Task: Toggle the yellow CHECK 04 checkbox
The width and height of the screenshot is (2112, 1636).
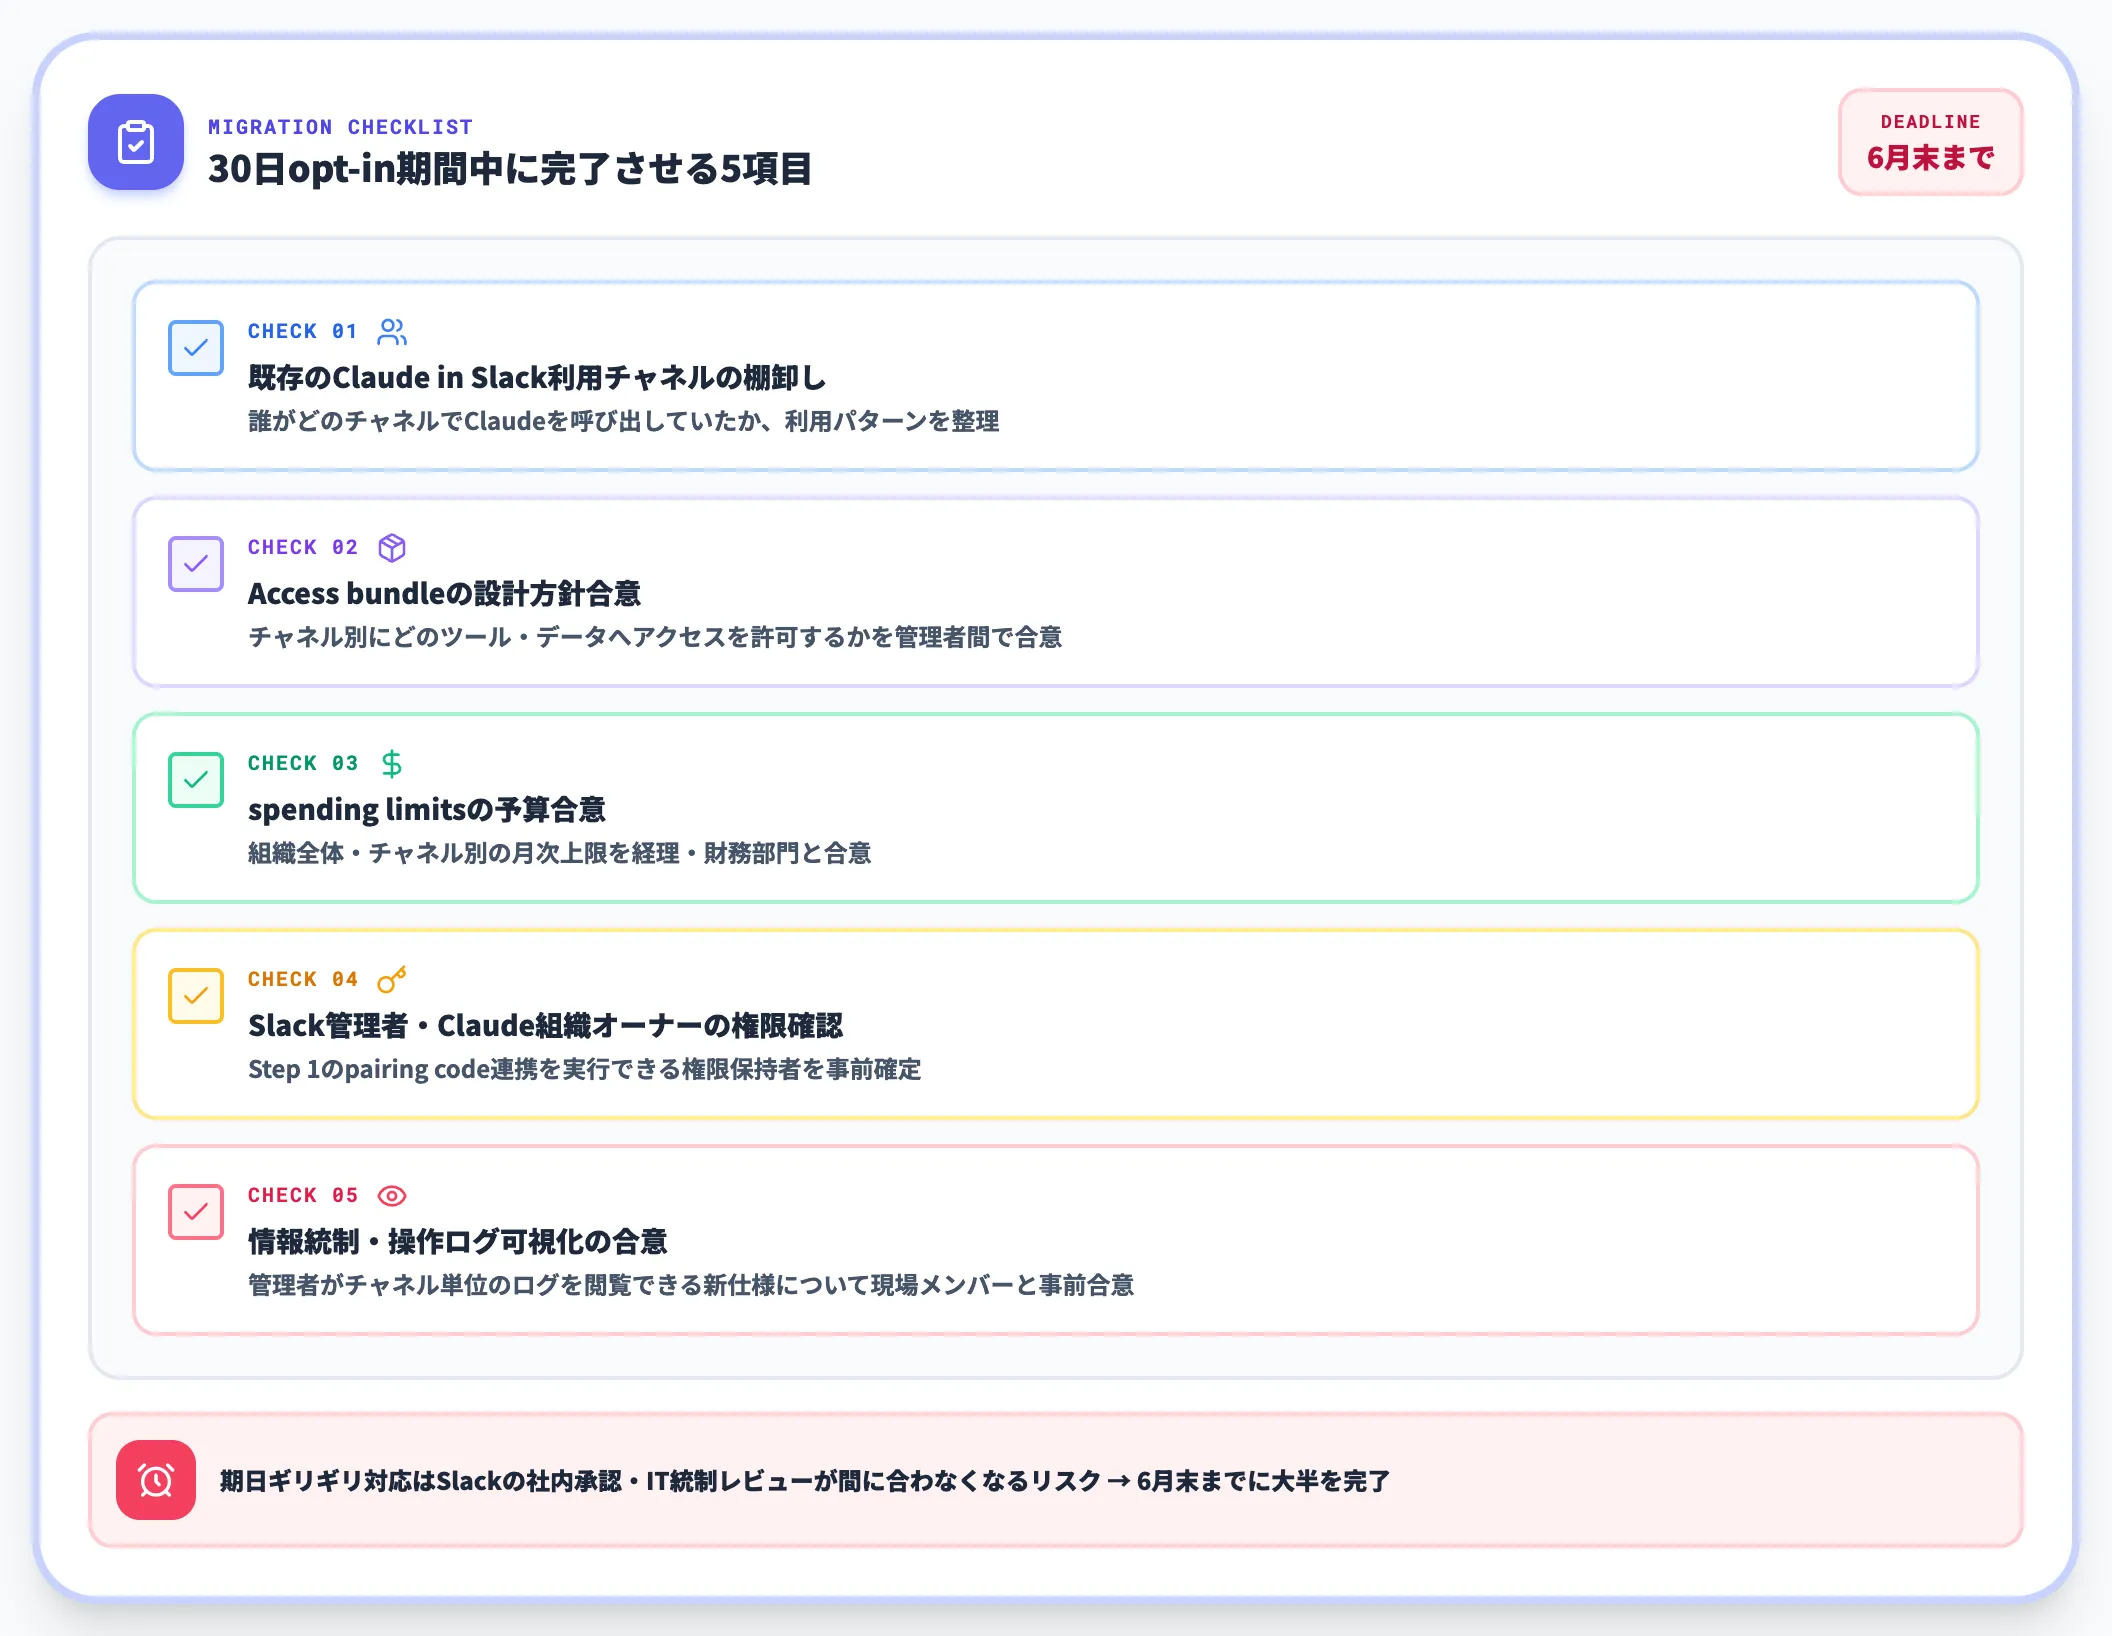Action: 196,996
